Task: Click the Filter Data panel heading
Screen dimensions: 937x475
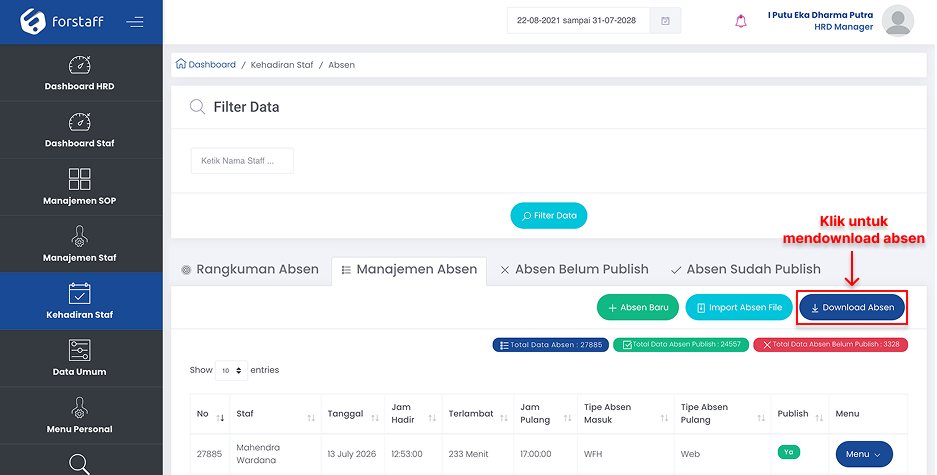Action: (x=246, y=107)
